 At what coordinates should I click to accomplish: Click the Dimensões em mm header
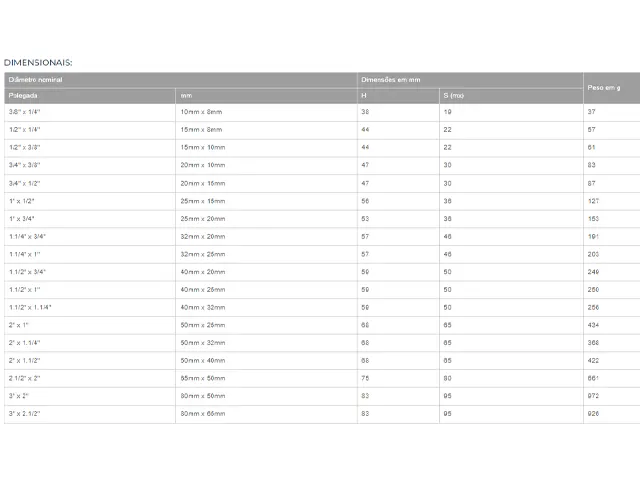[x=470, y=80]
